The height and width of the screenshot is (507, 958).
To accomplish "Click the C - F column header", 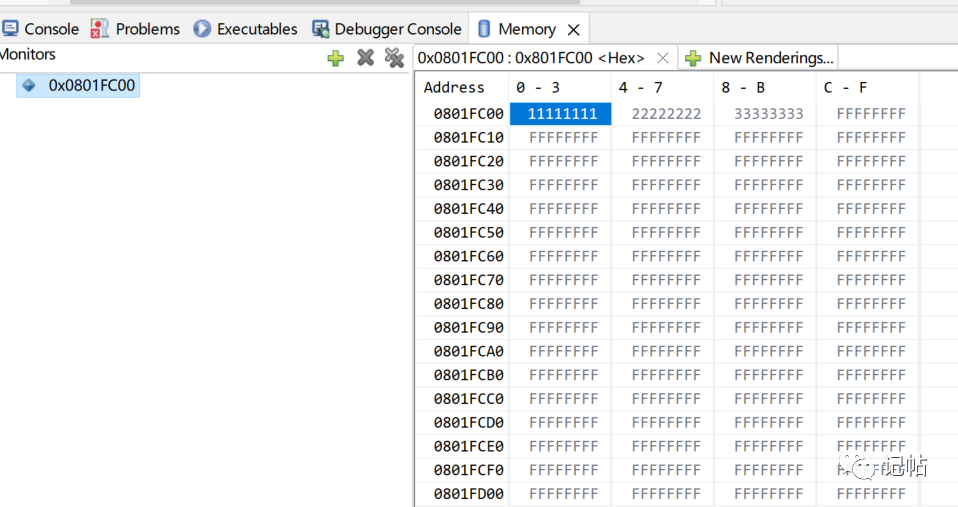I will [846, 87].
